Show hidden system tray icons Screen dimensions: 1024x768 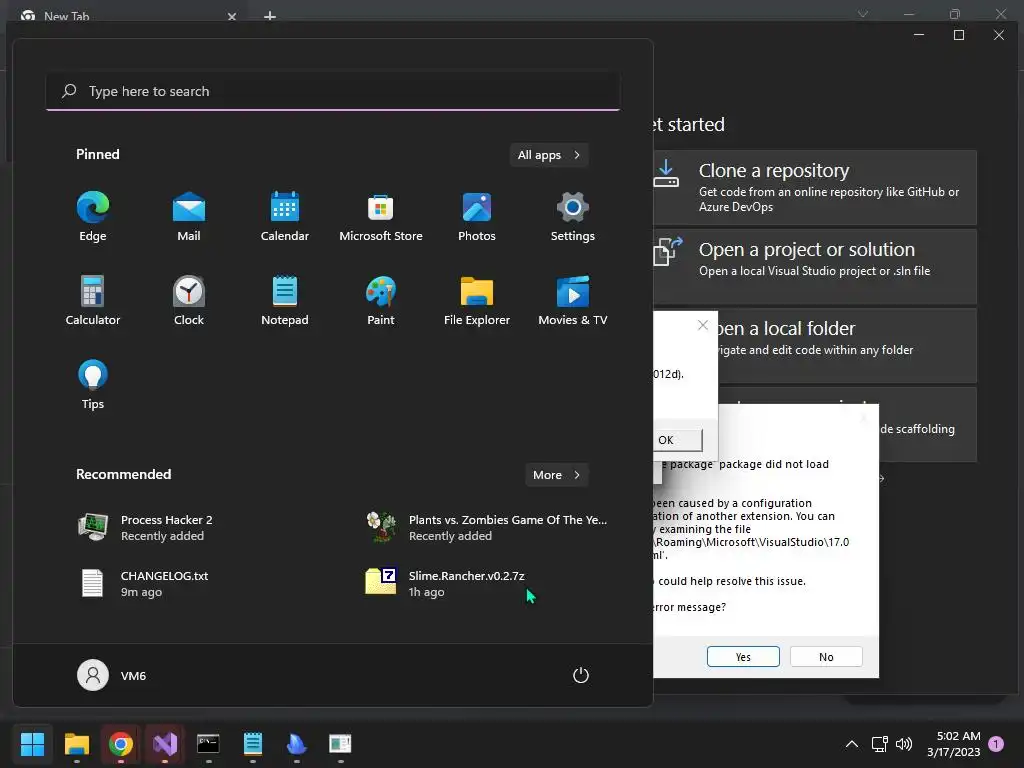coord(852,744)
